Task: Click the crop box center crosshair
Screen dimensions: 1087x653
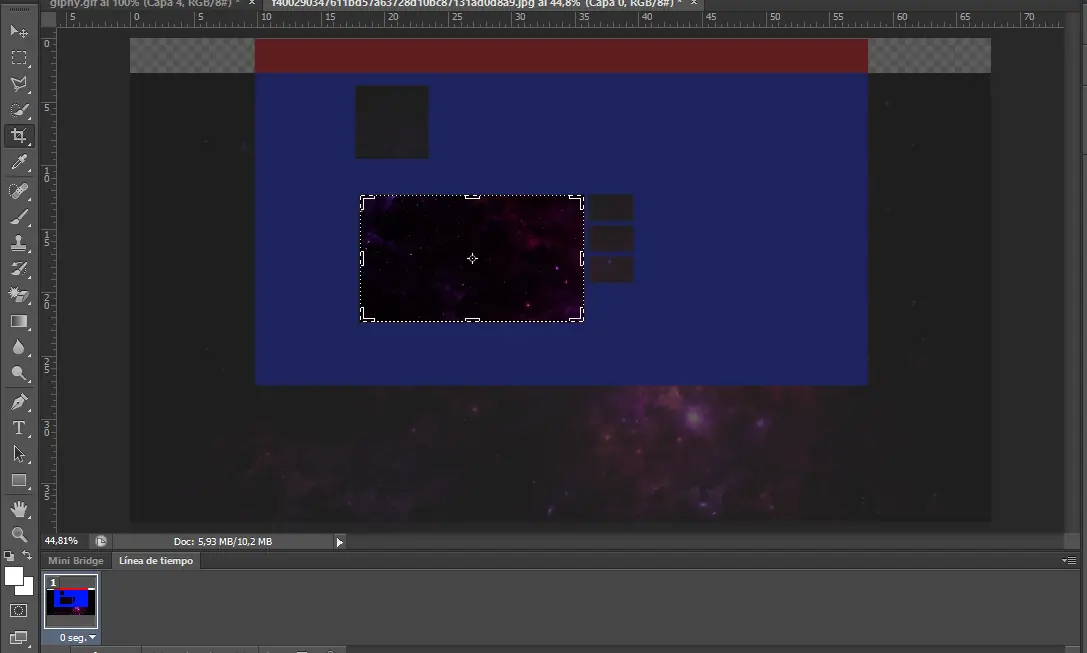Action: click(x=472, y=259)
